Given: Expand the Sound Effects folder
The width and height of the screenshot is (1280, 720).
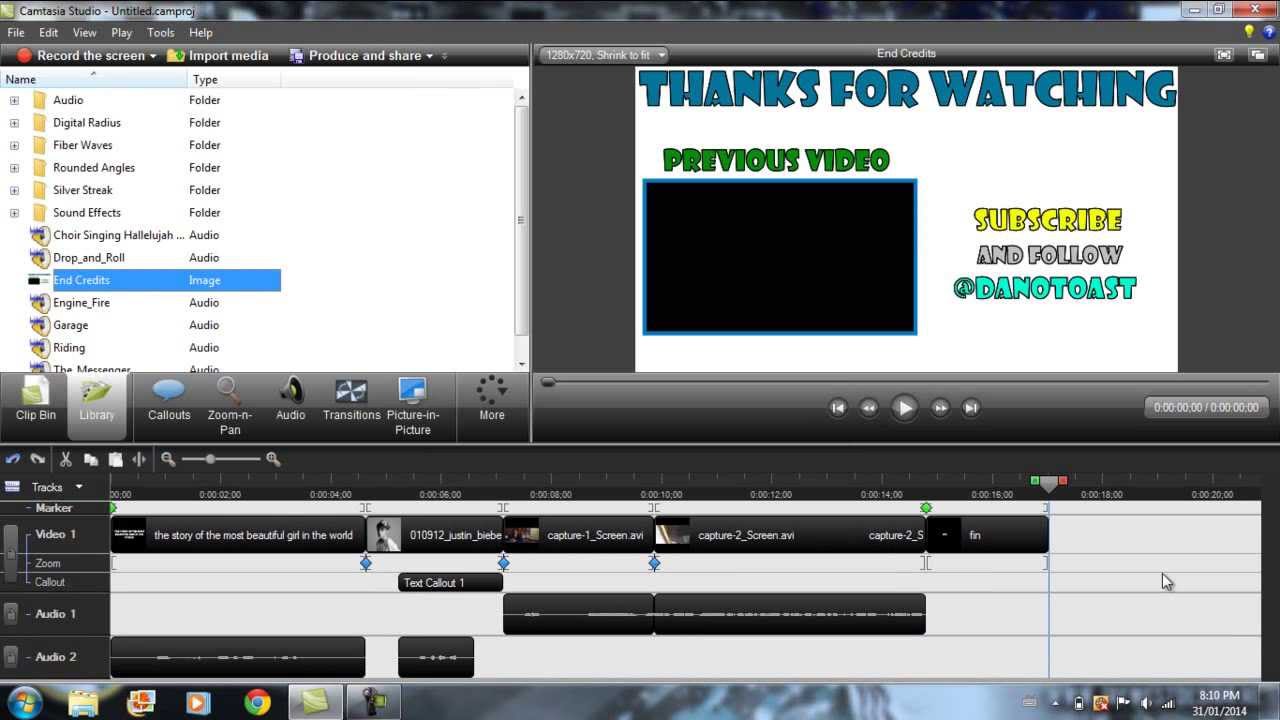Looking at the screenshot, I should 14,213.
